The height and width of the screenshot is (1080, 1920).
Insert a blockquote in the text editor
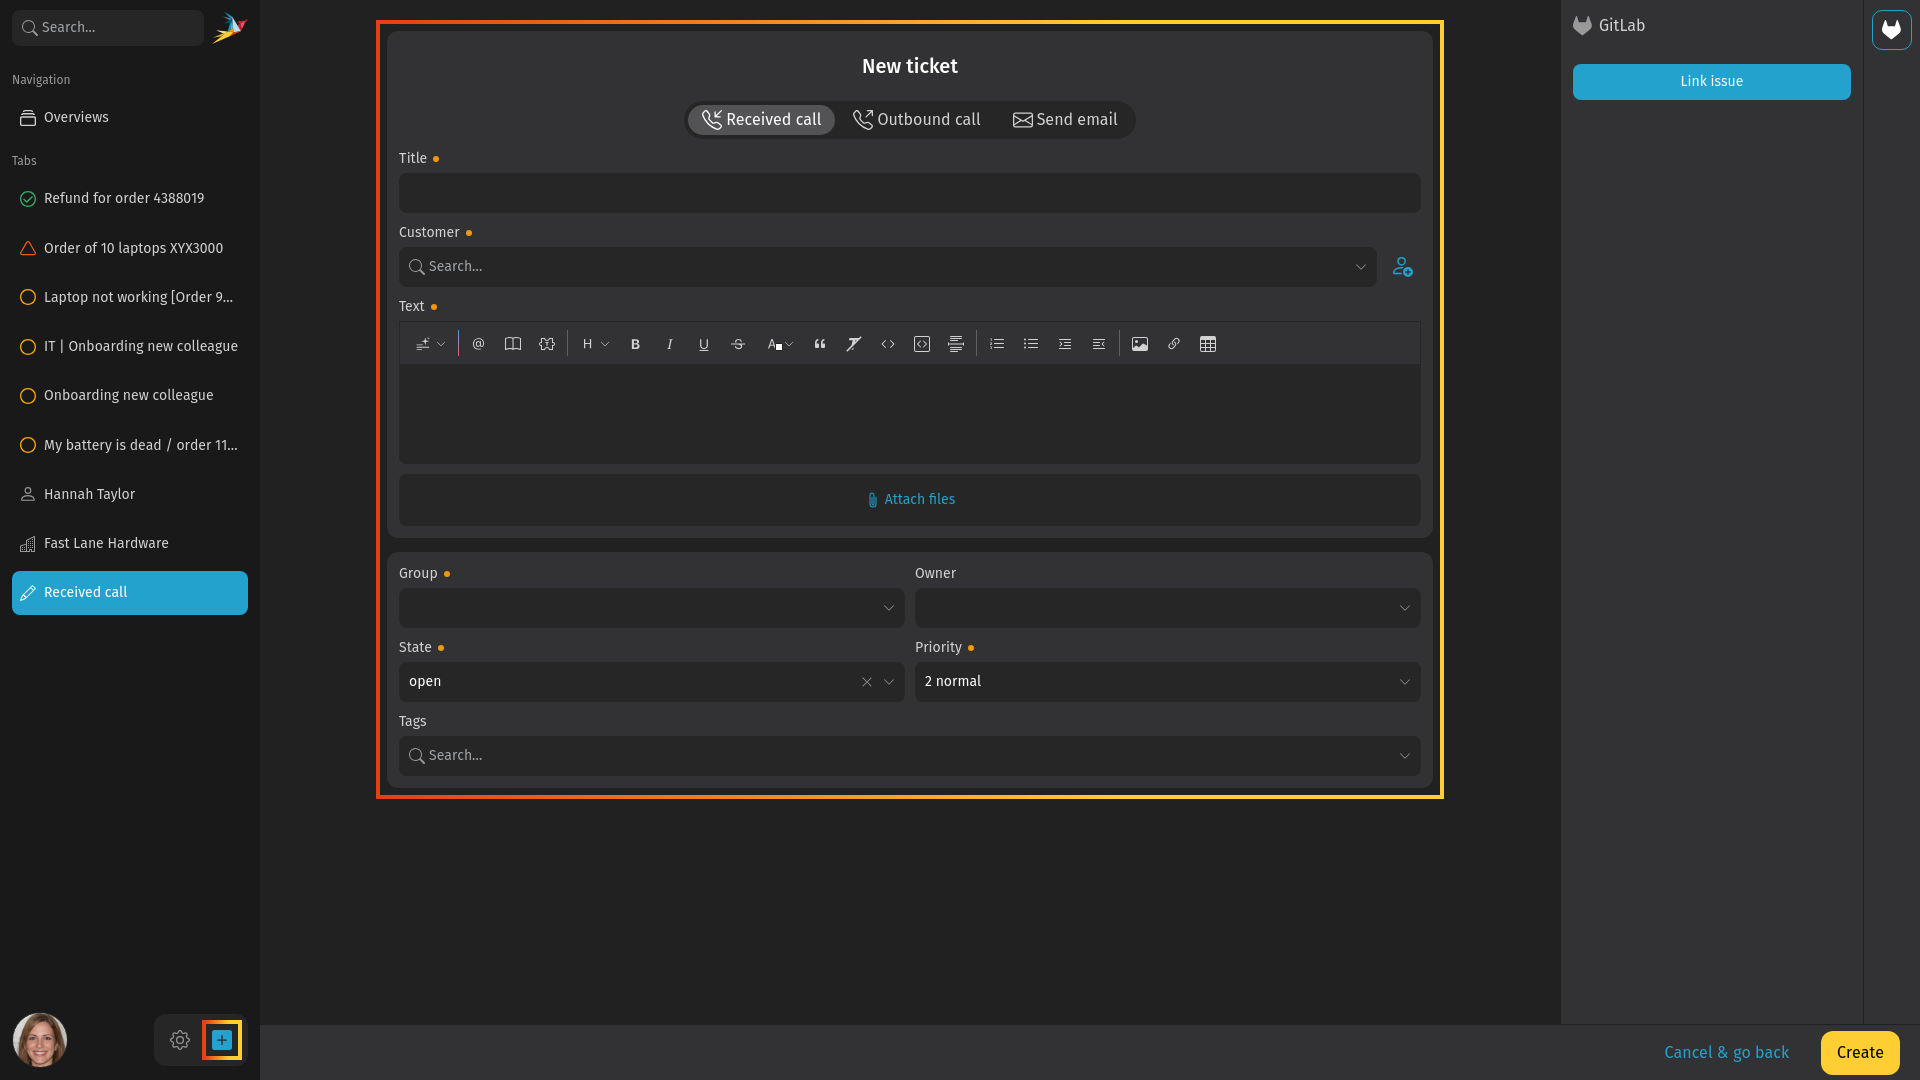820,344
